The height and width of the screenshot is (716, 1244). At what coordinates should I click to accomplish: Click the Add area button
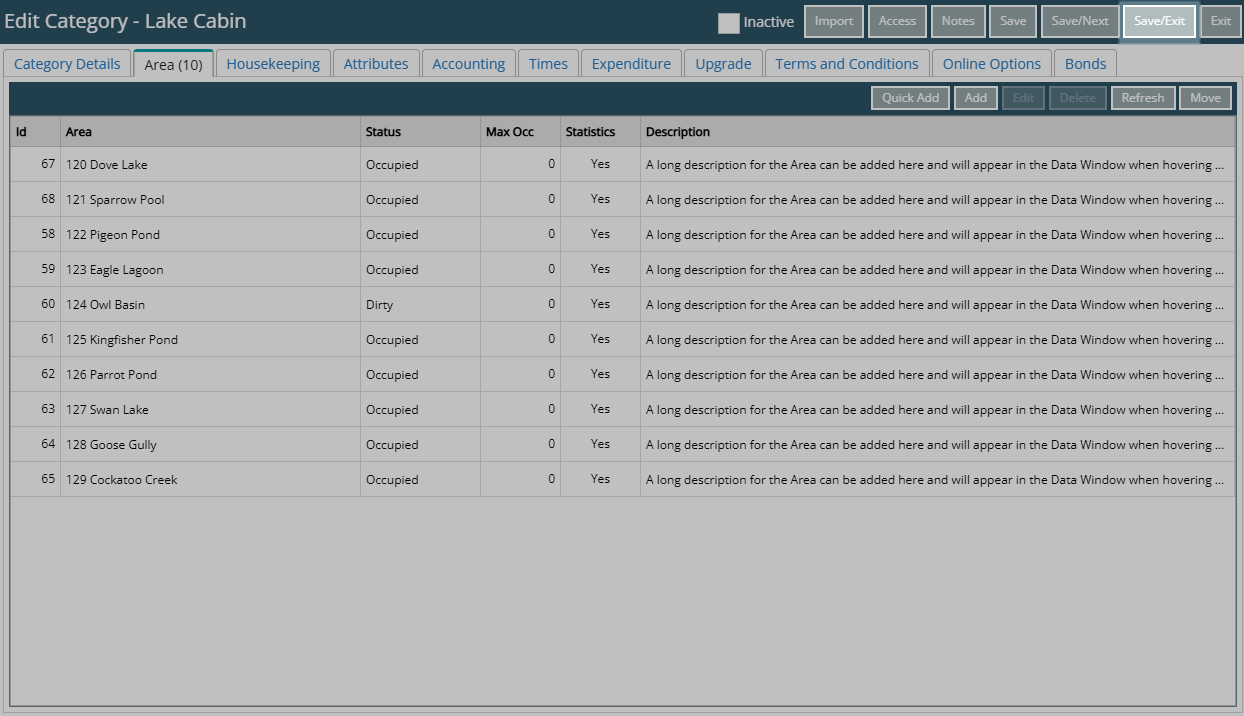pos(976,98)
